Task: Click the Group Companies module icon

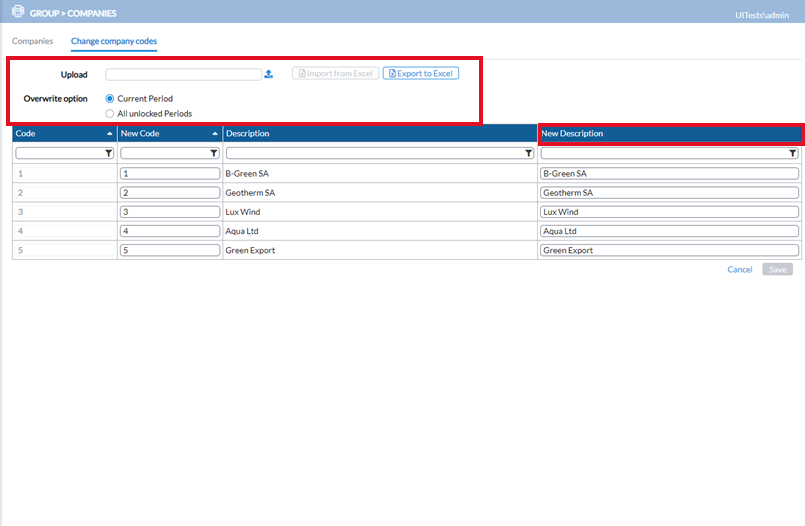Action: click(x=18, y=11)
